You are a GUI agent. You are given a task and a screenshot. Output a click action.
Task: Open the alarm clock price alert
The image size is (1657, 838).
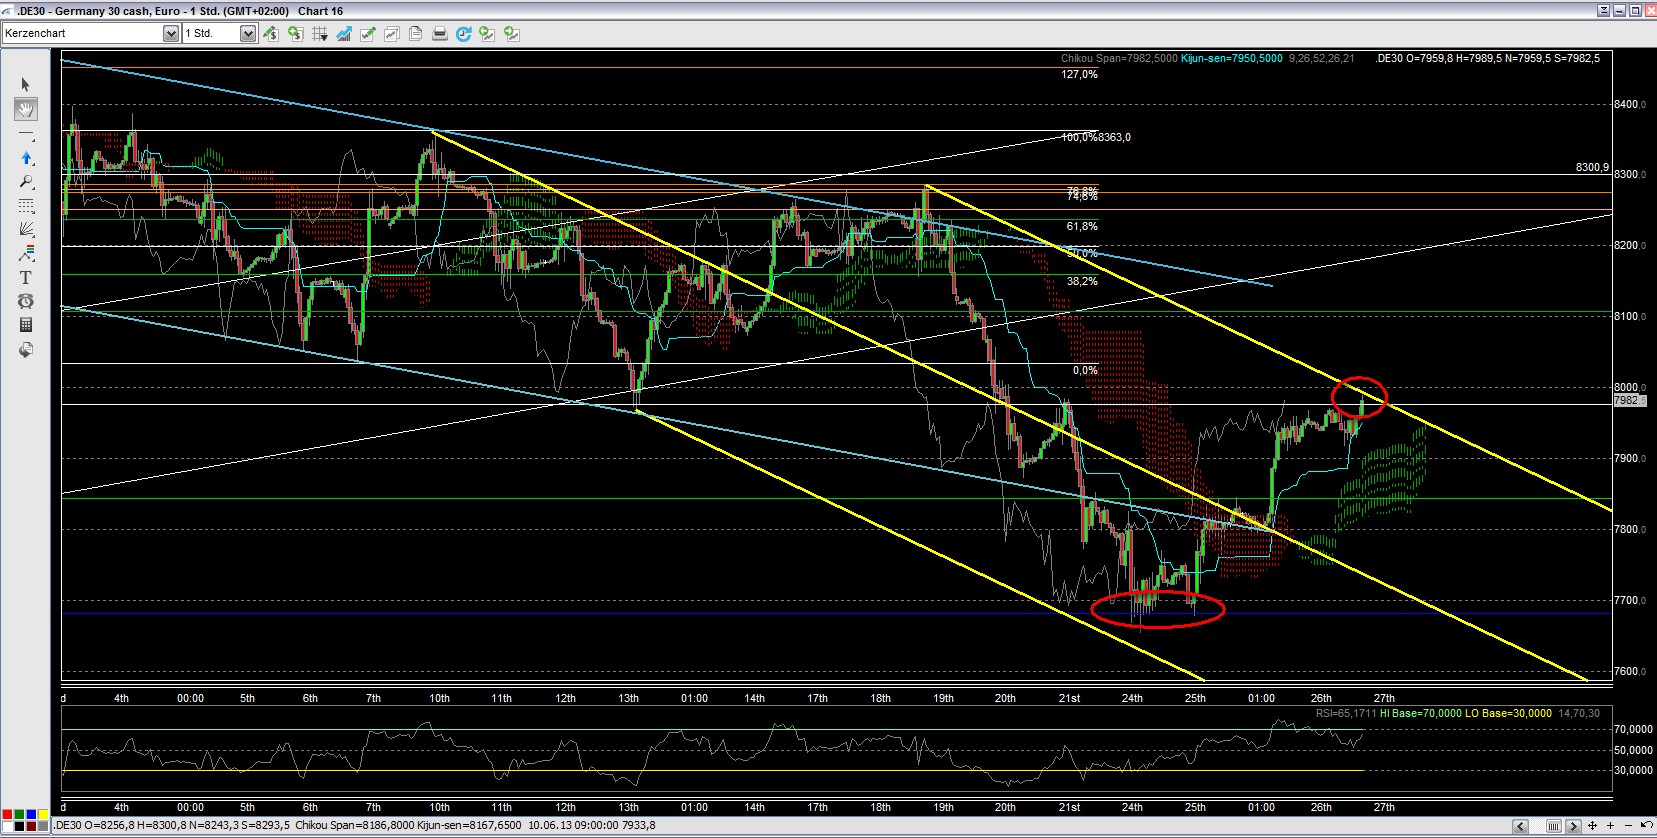click(x=26, y=301)
